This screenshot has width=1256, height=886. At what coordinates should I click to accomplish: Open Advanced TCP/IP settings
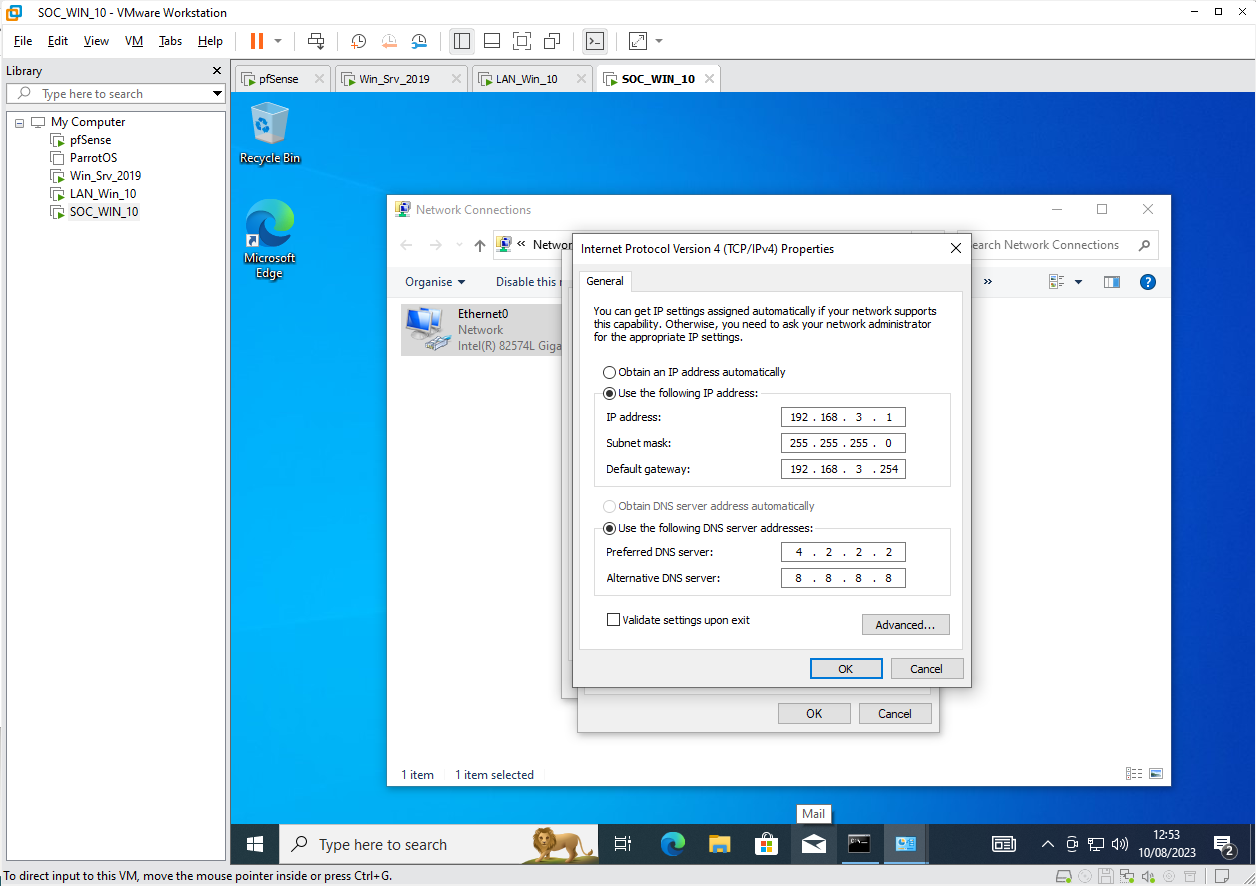[x=905, y=625]
